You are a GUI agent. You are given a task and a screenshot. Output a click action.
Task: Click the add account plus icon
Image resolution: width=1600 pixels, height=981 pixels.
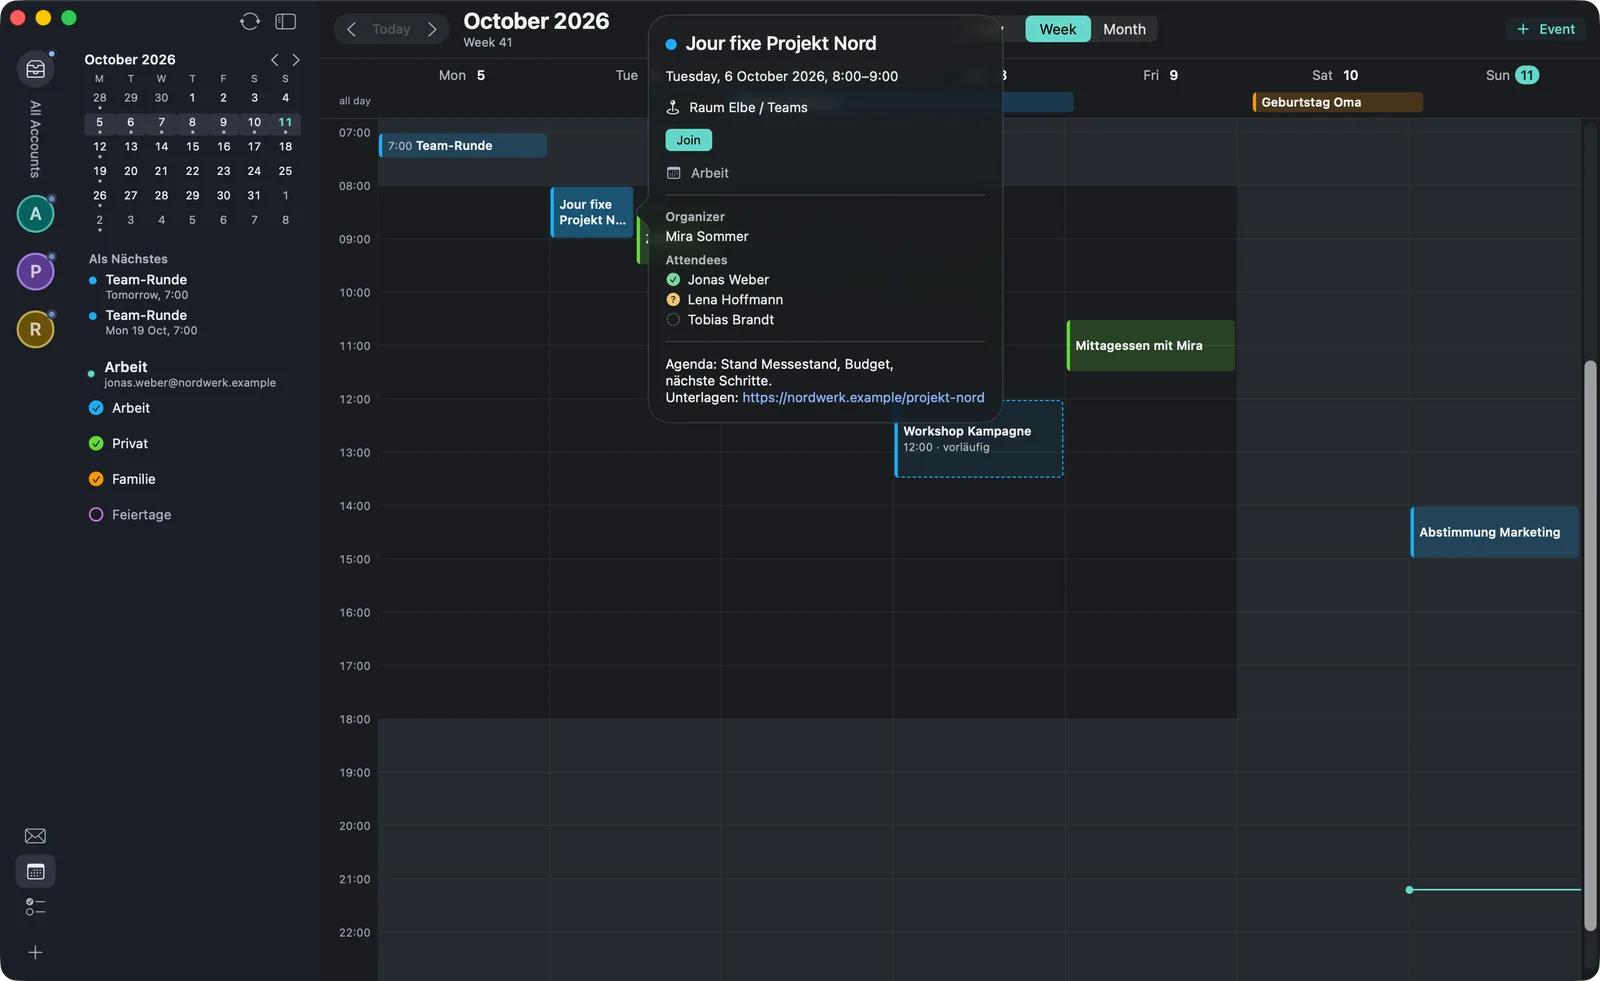(x=35, y=953)
